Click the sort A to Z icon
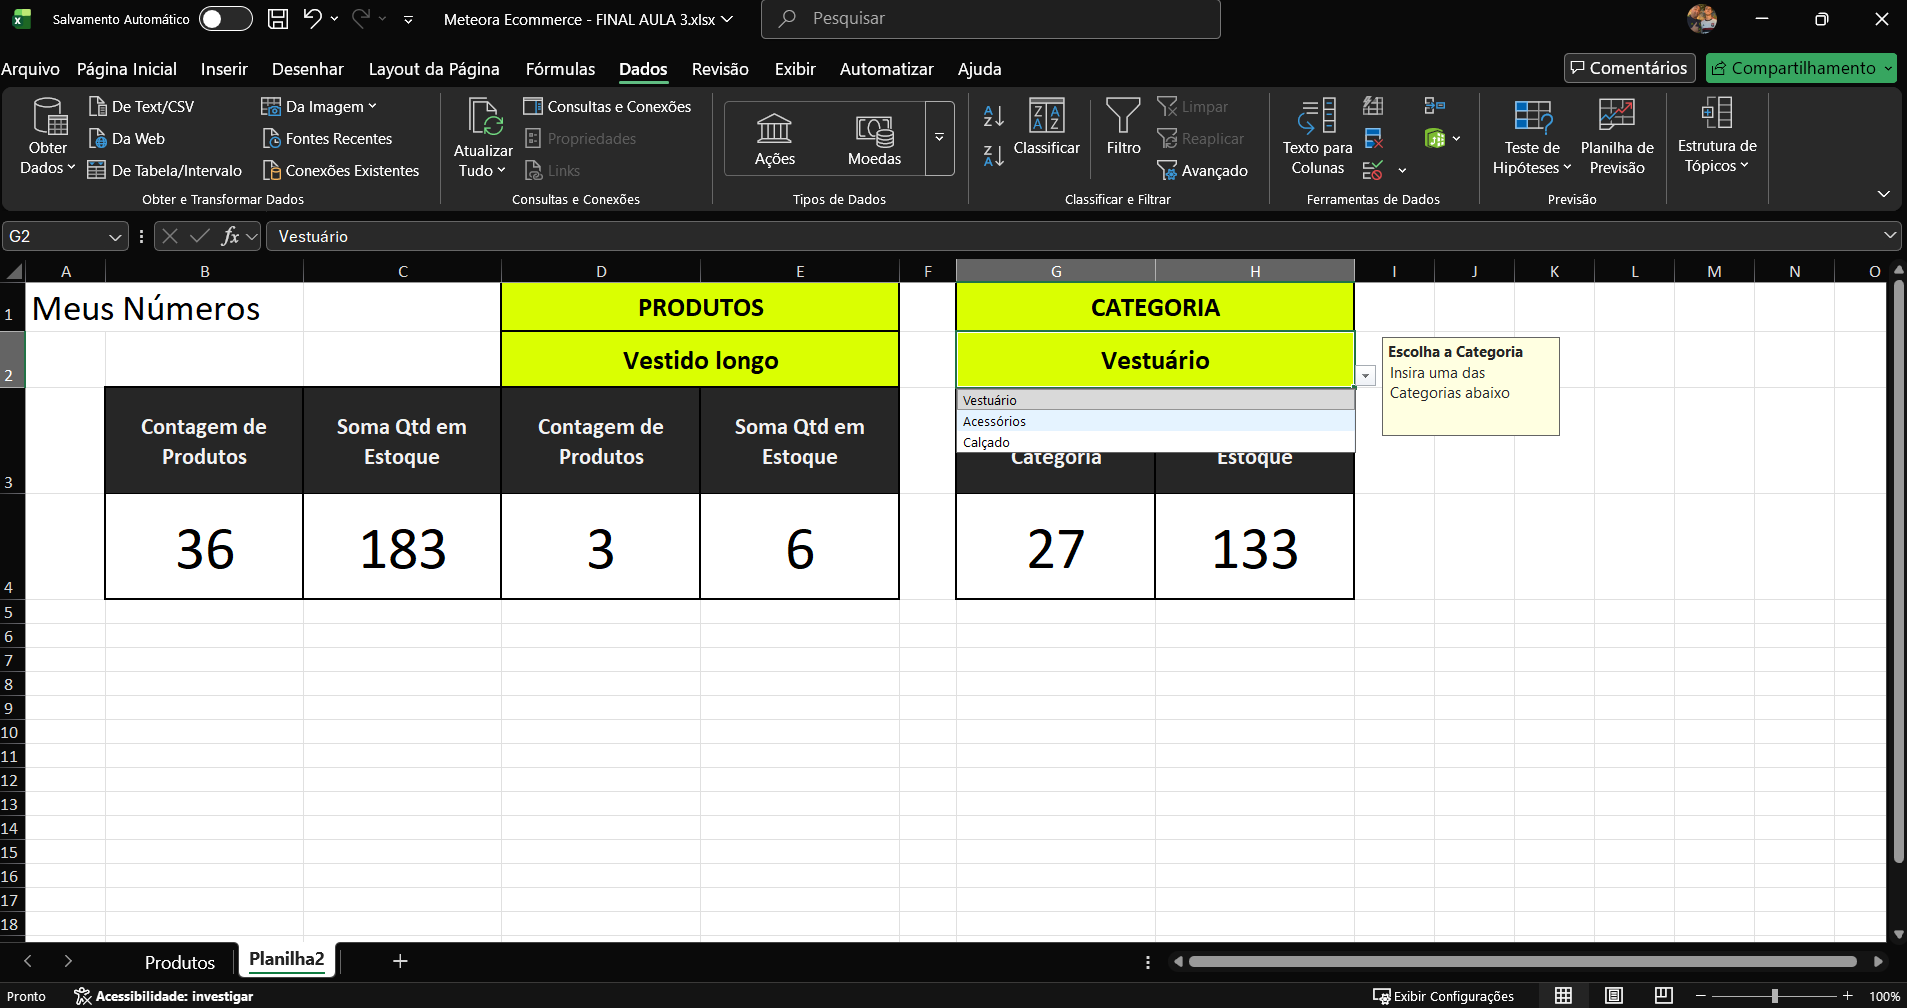The height and width of the screenshot is (1008, 1907). (993, 116)
